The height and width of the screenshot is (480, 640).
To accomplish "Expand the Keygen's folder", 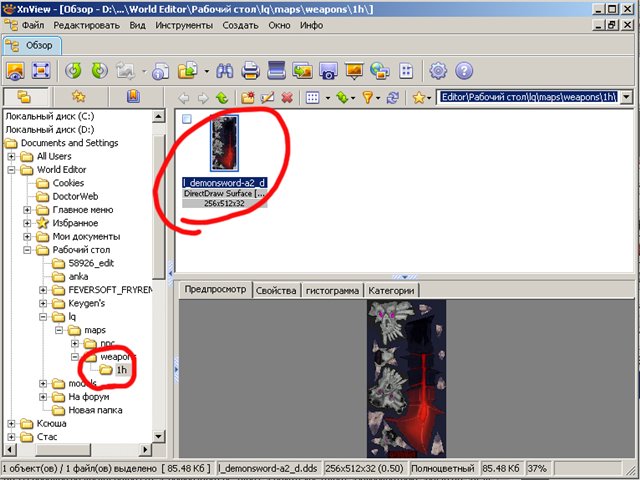I will [x=43, y=304].
